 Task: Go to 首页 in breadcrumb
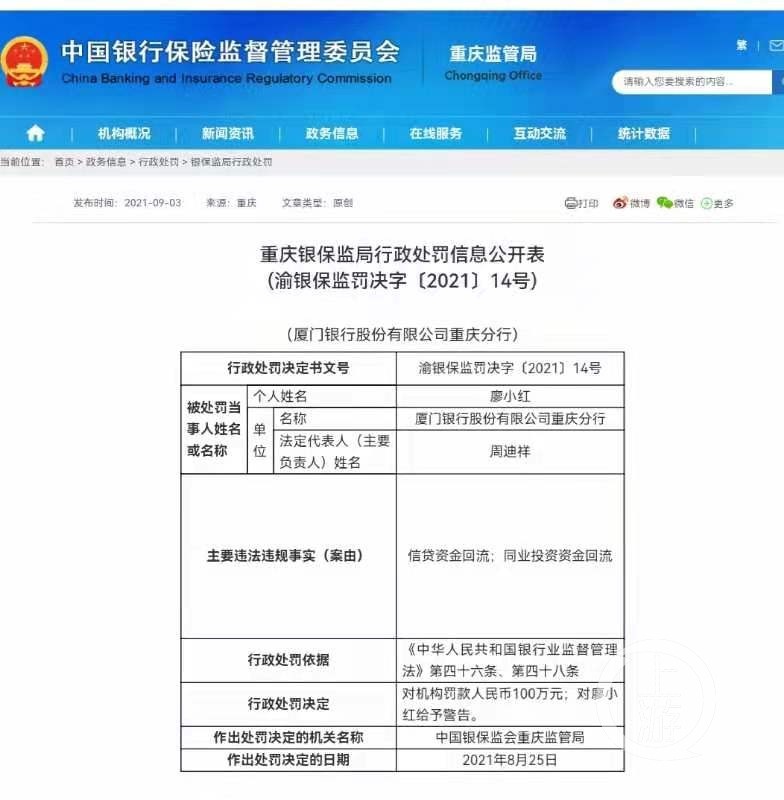click(x=64, y=162)
